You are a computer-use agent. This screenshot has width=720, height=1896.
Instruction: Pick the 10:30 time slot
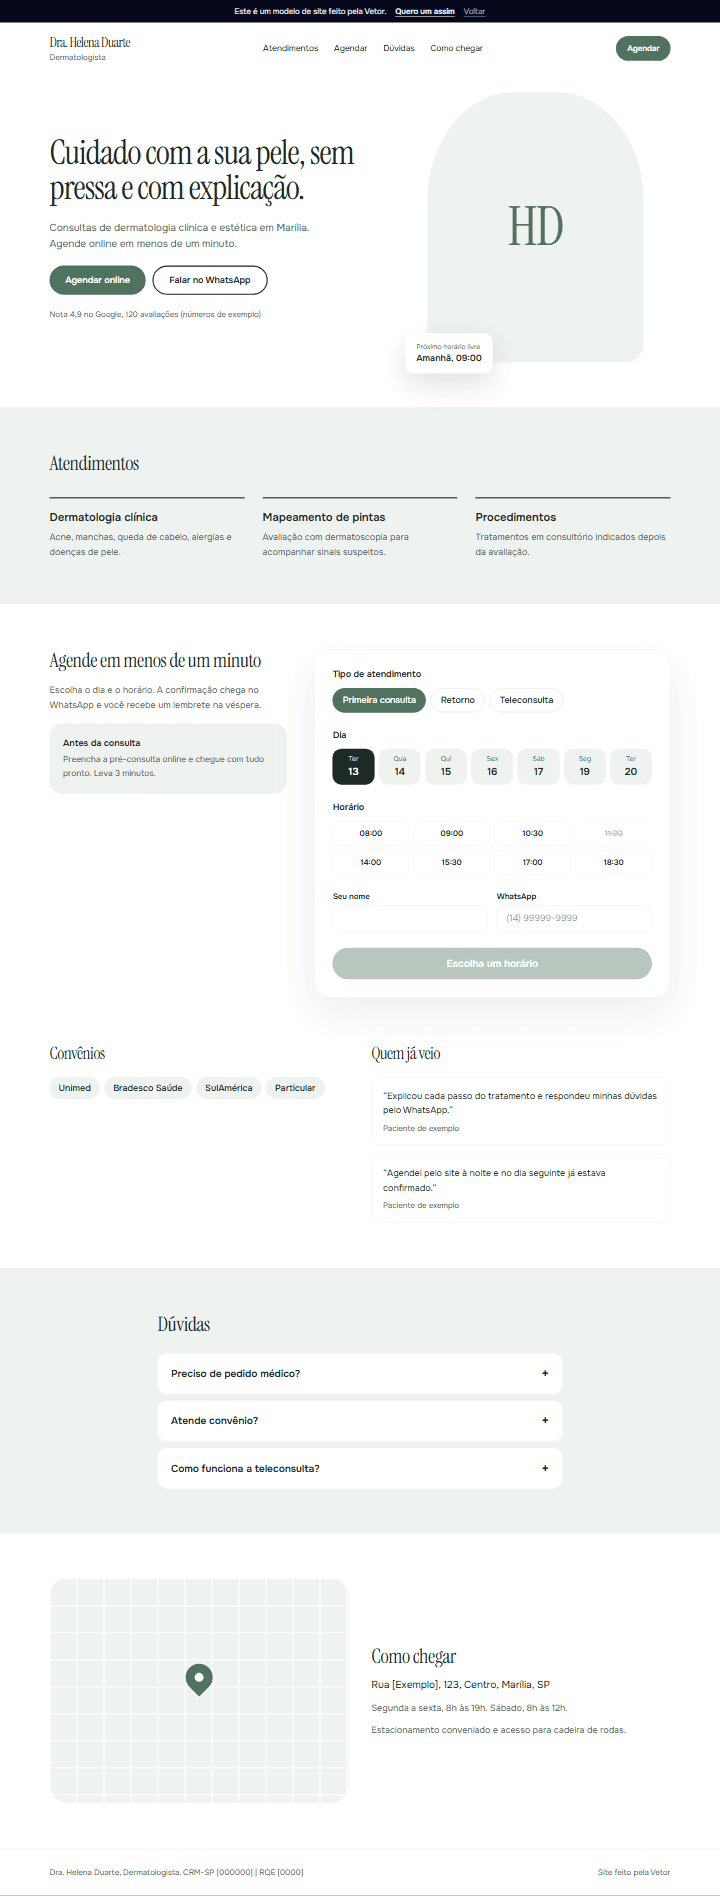pos(533,833)
